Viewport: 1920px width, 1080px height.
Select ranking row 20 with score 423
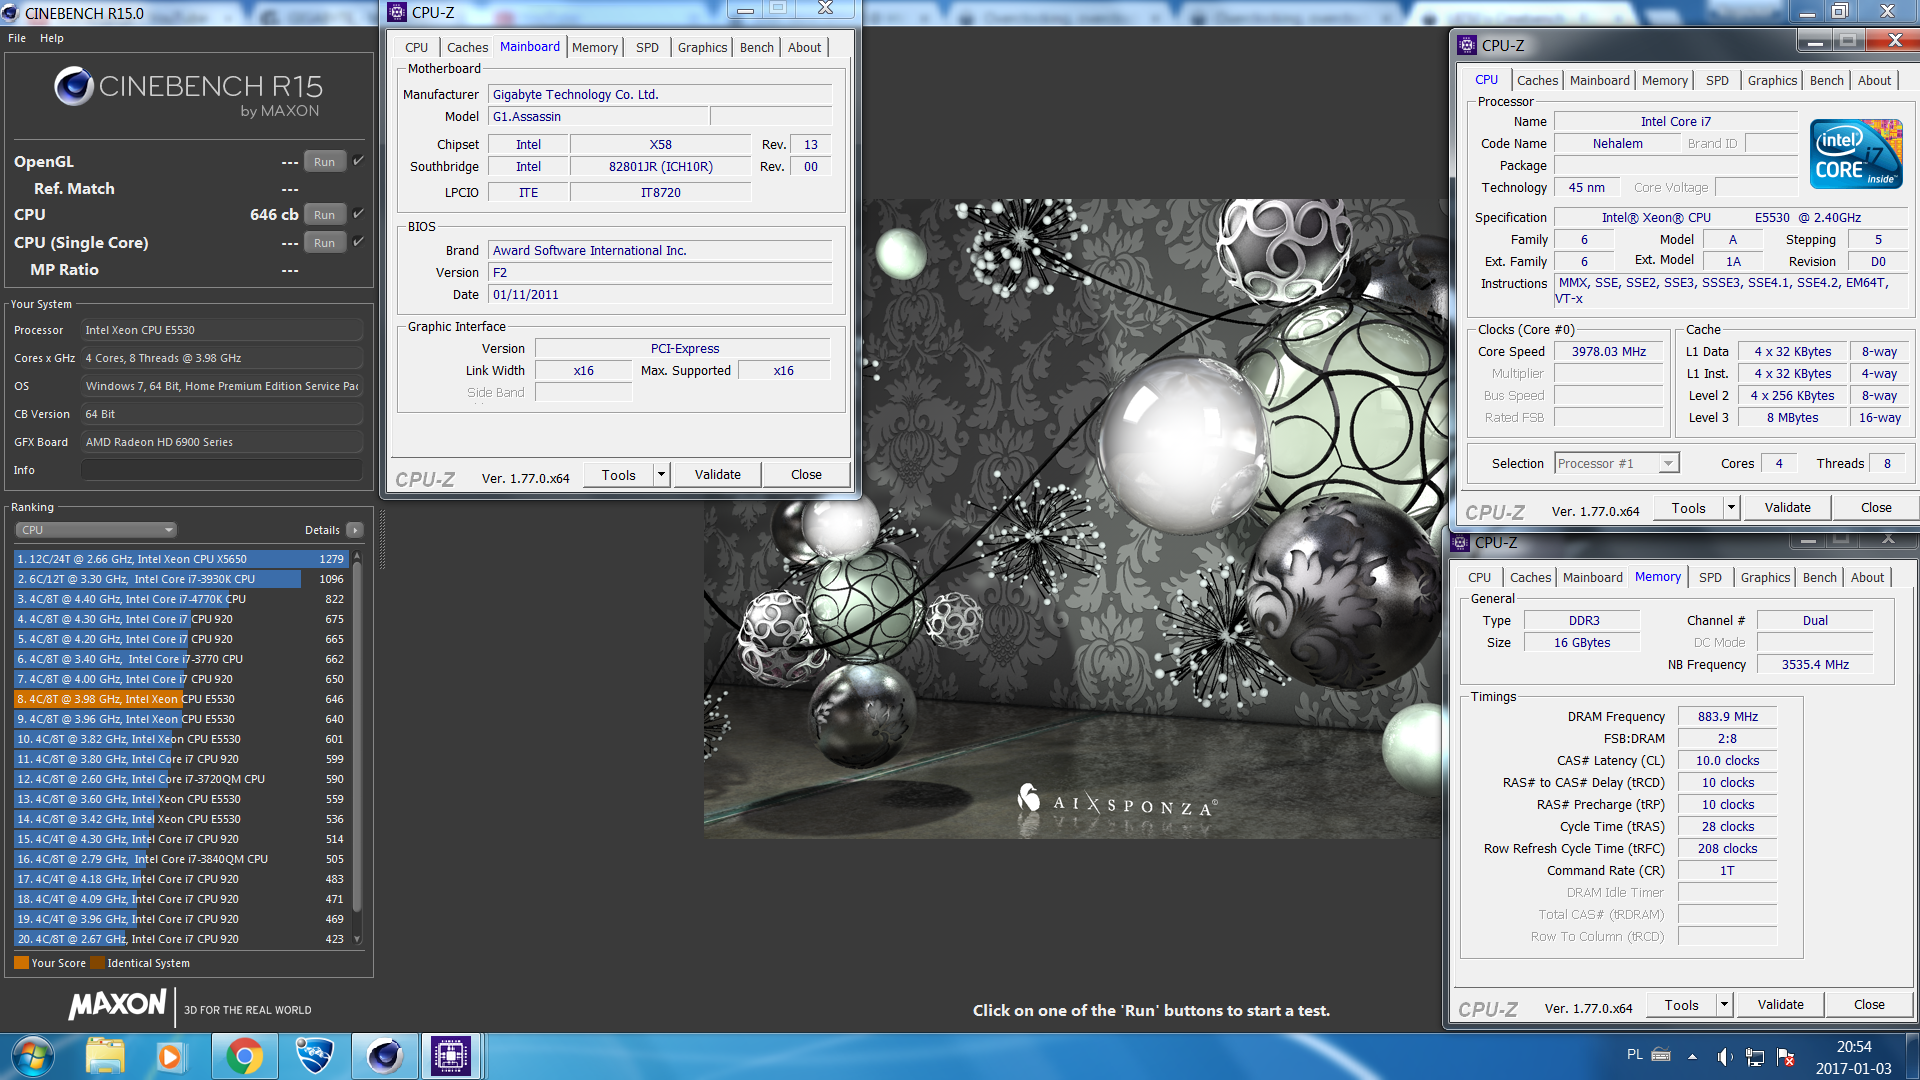181,939
